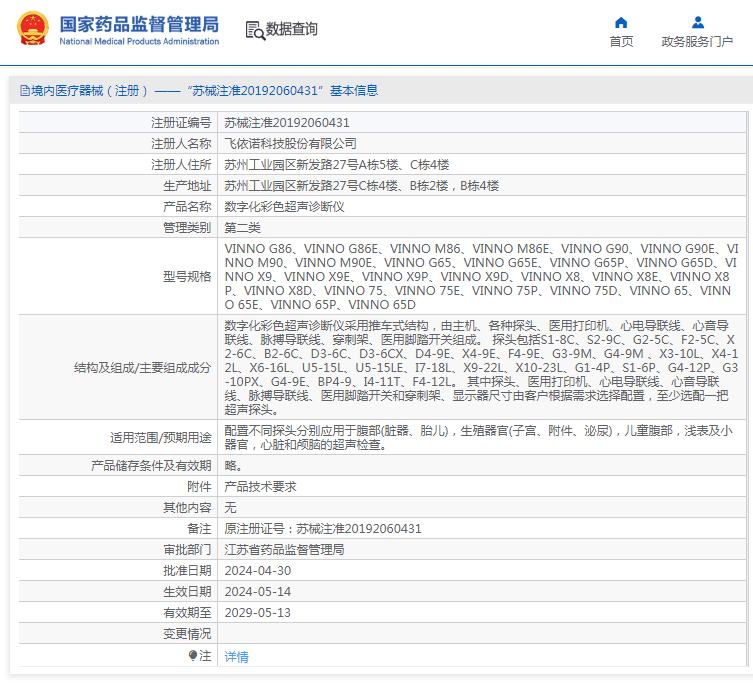753x683 pixels.
Task: Click the 有效期至 label
Action: pyautogui.click(x=187, y=613)
